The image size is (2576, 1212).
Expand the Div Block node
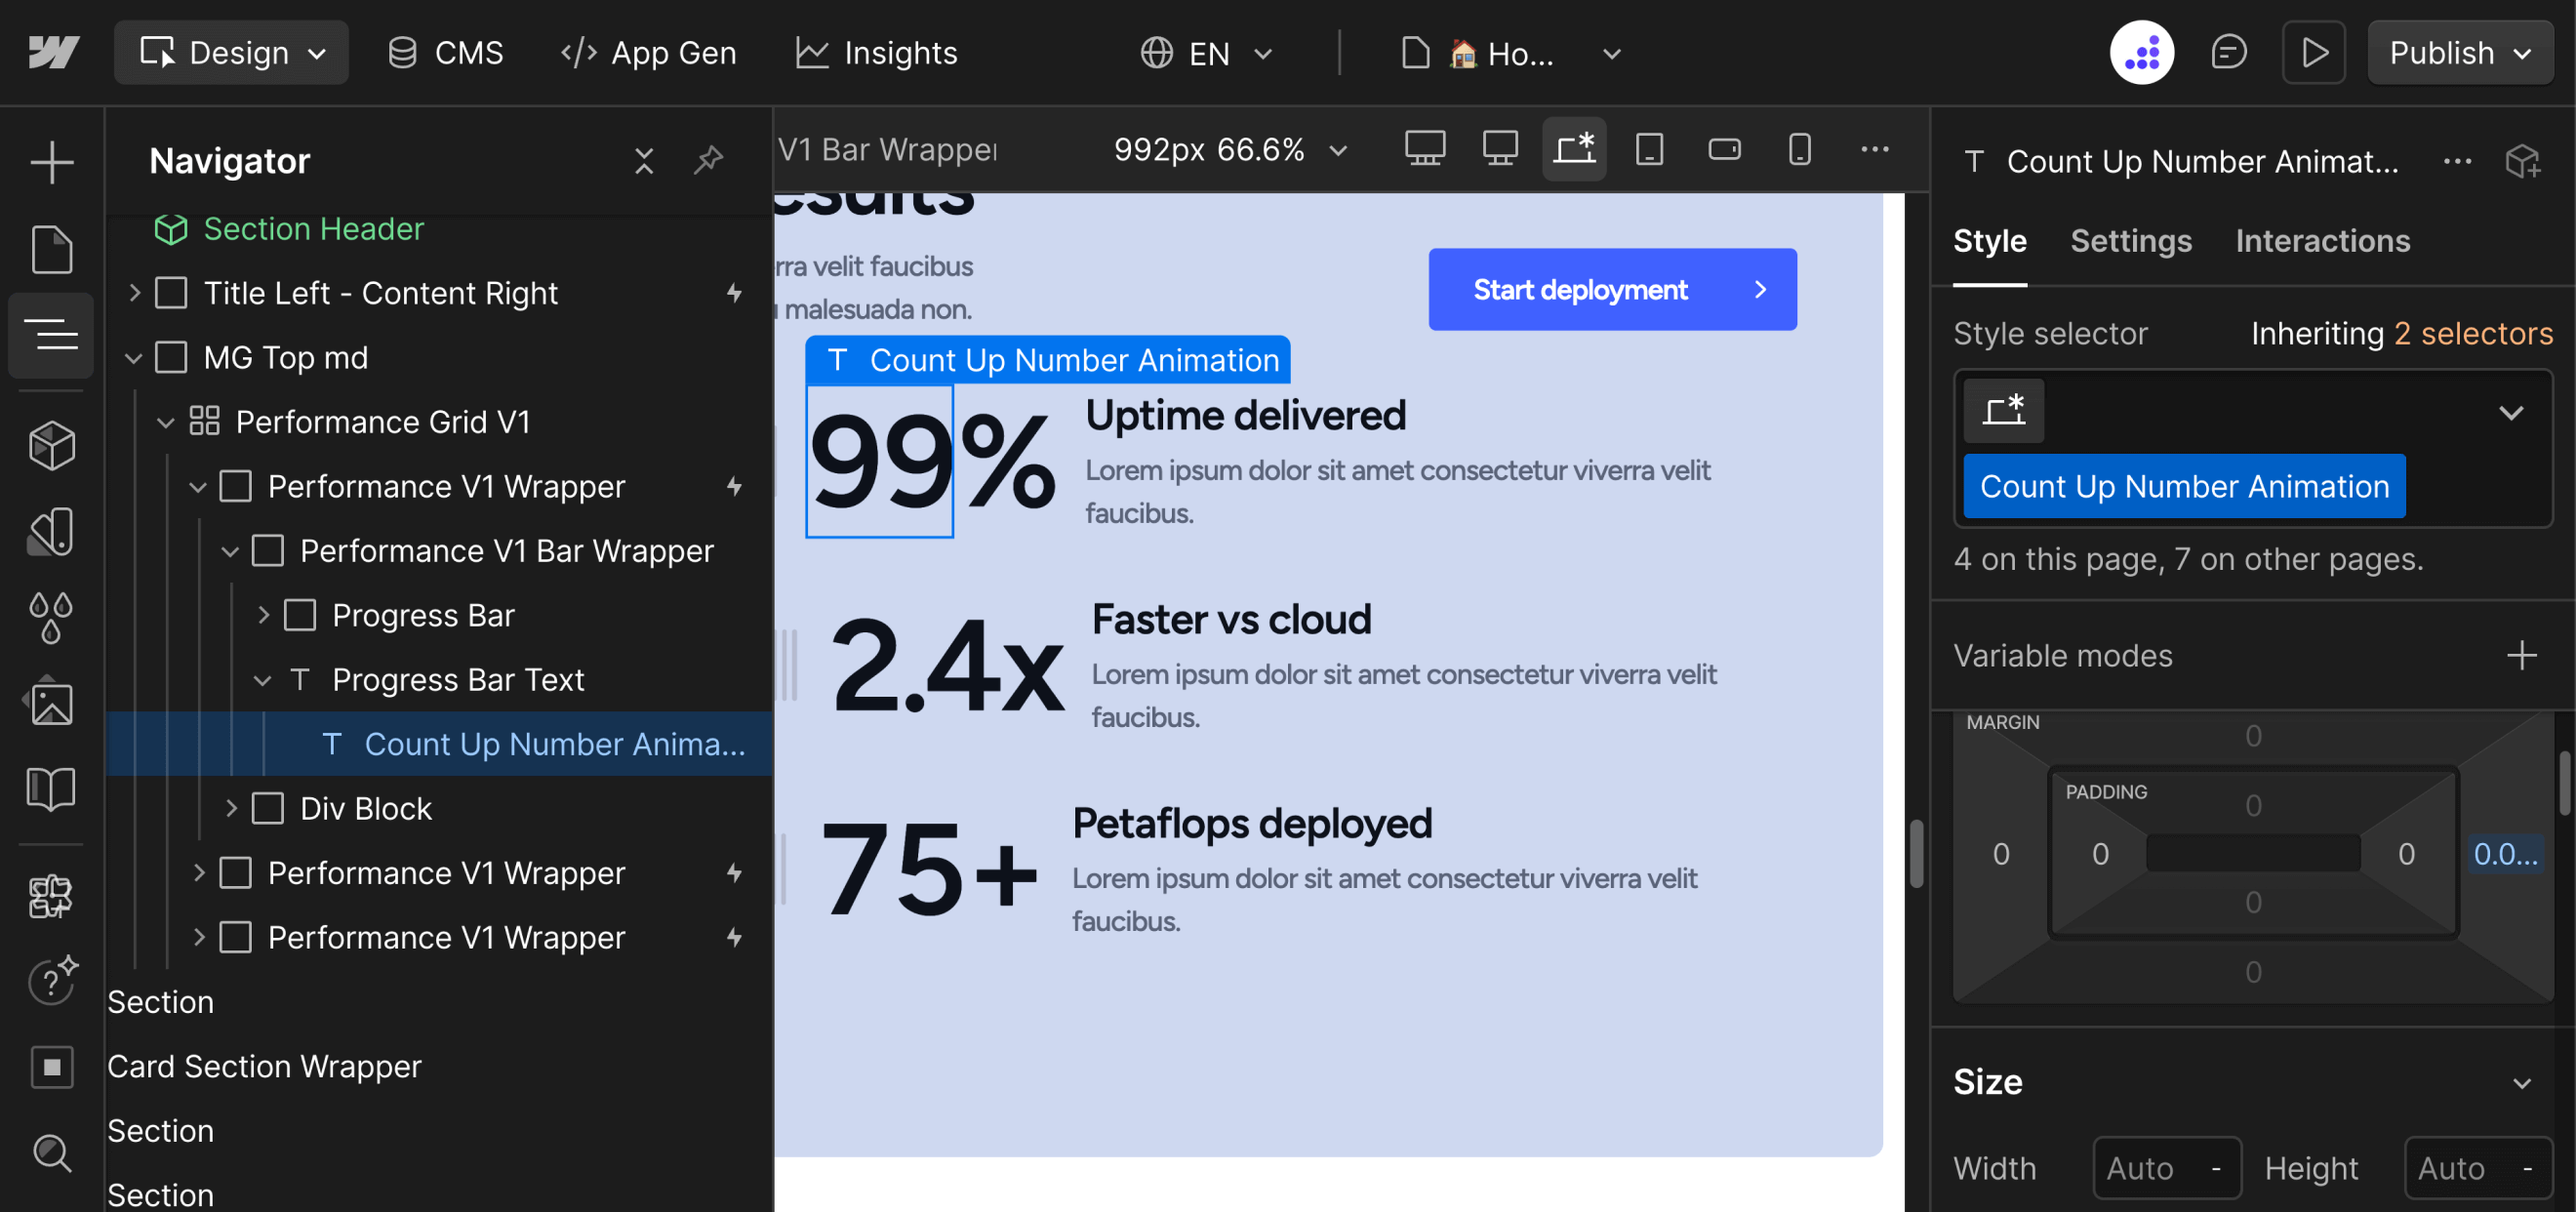[x=231, y=808]
